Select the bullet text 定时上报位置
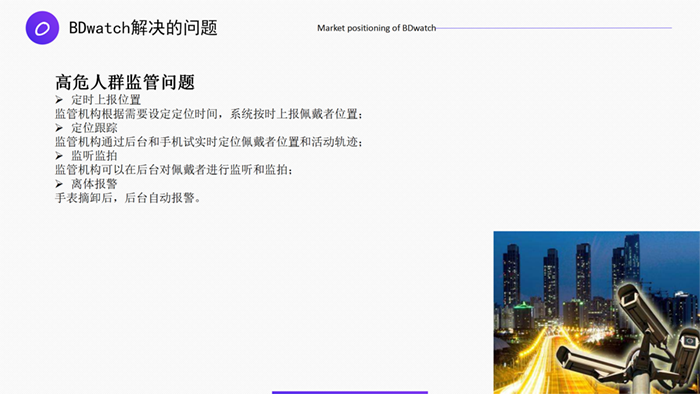 (106, 100)
